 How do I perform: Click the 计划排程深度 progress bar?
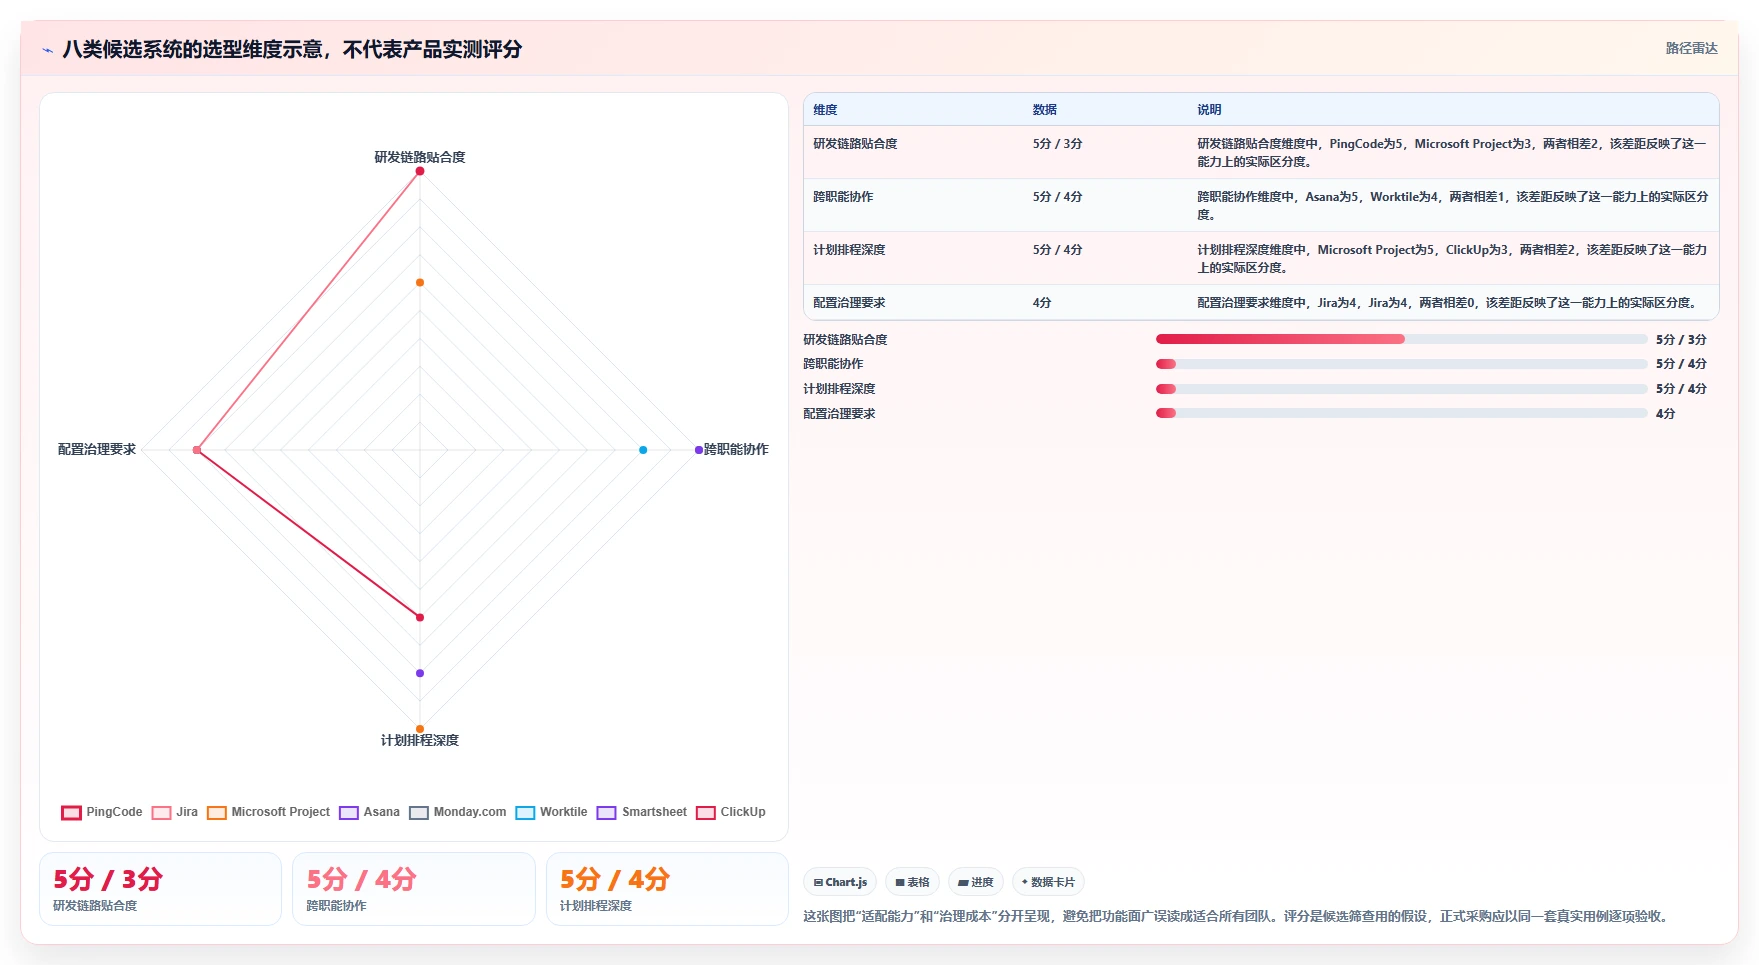(1401, 389)
